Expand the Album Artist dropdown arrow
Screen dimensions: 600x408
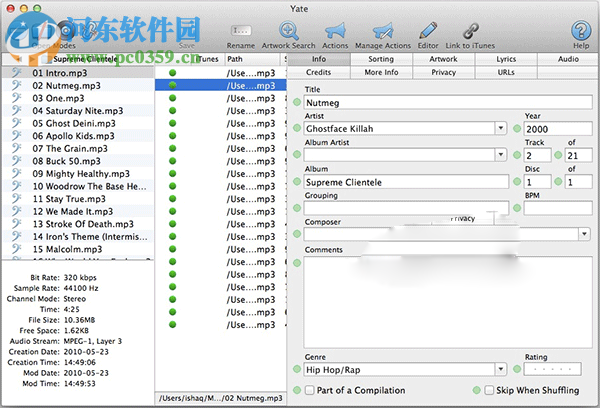click(x=501, y=155)
